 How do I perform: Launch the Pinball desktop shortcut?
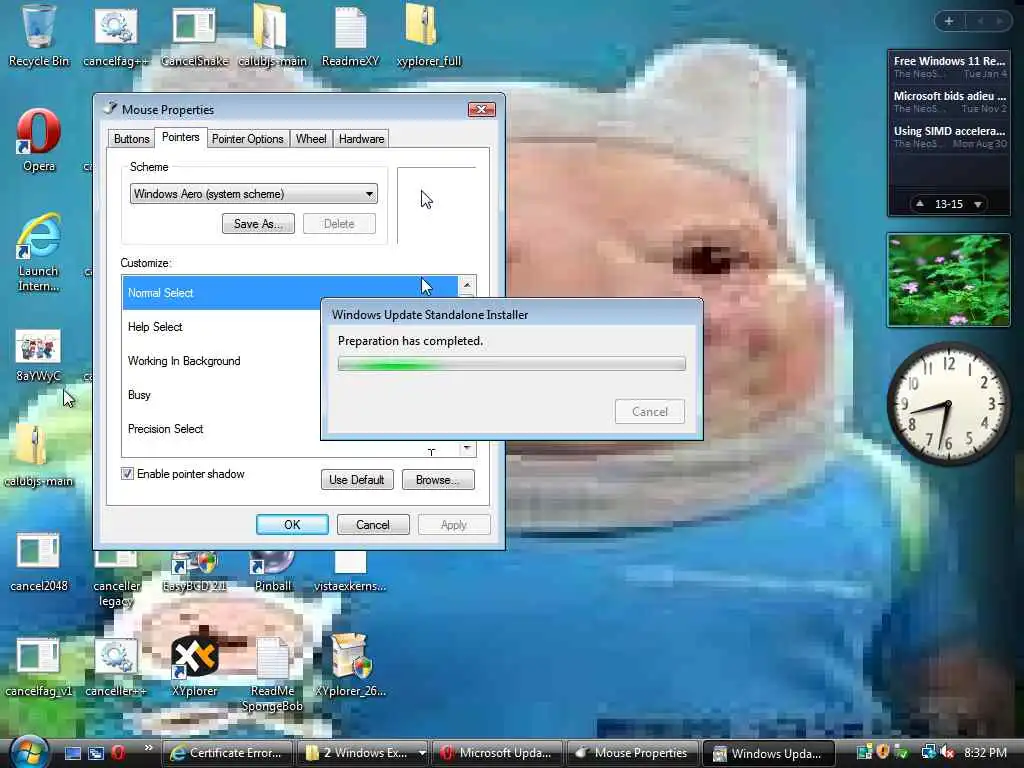[x=272, y=571]
